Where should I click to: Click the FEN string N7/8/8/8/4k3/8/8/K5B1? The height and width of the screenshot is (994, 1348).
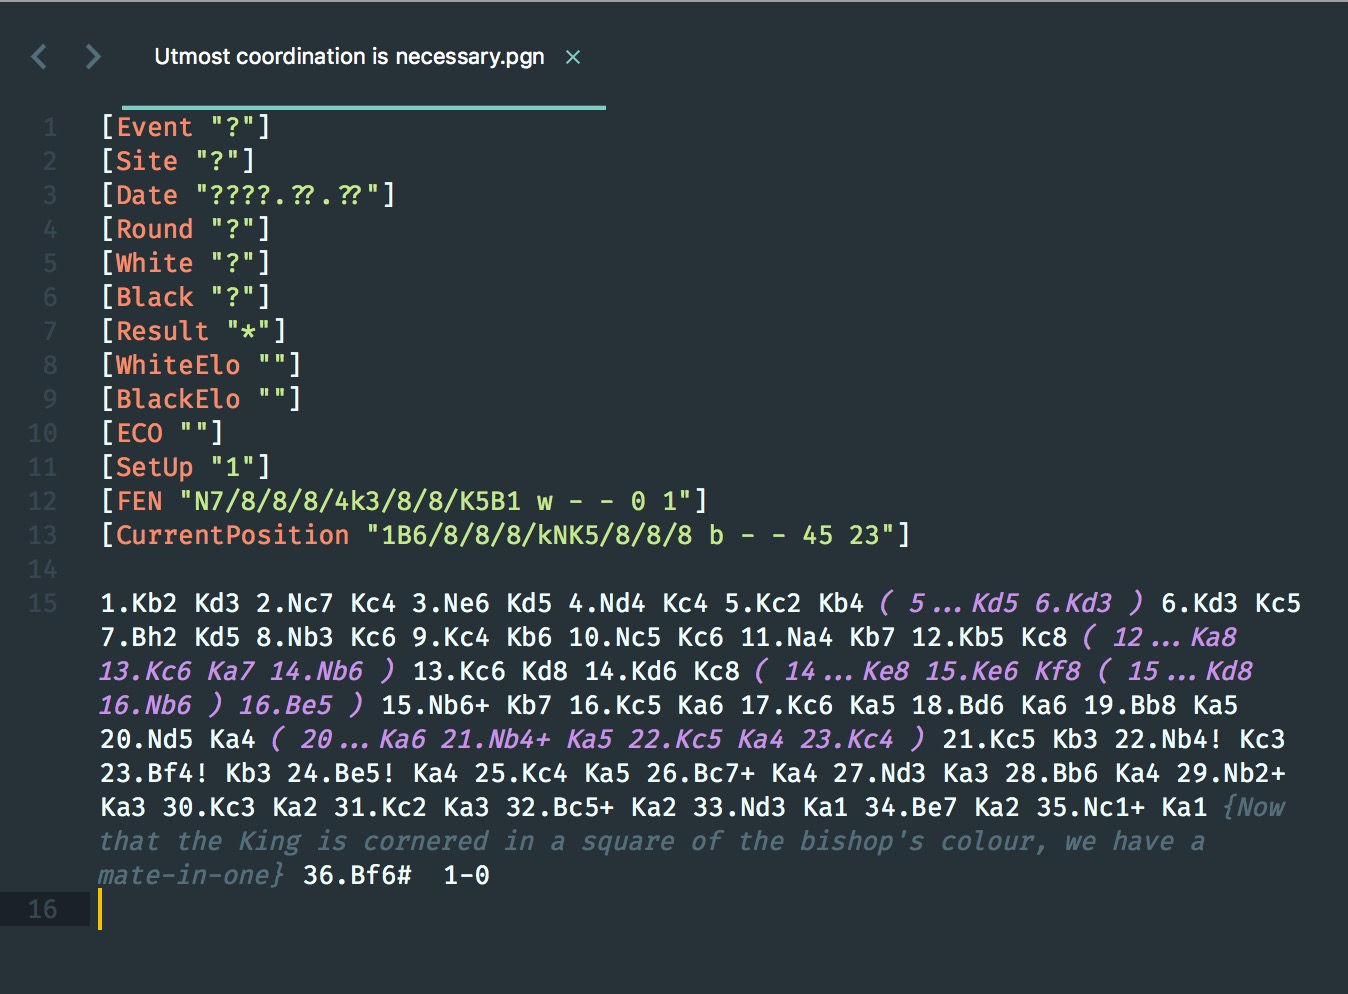[357, 501]
